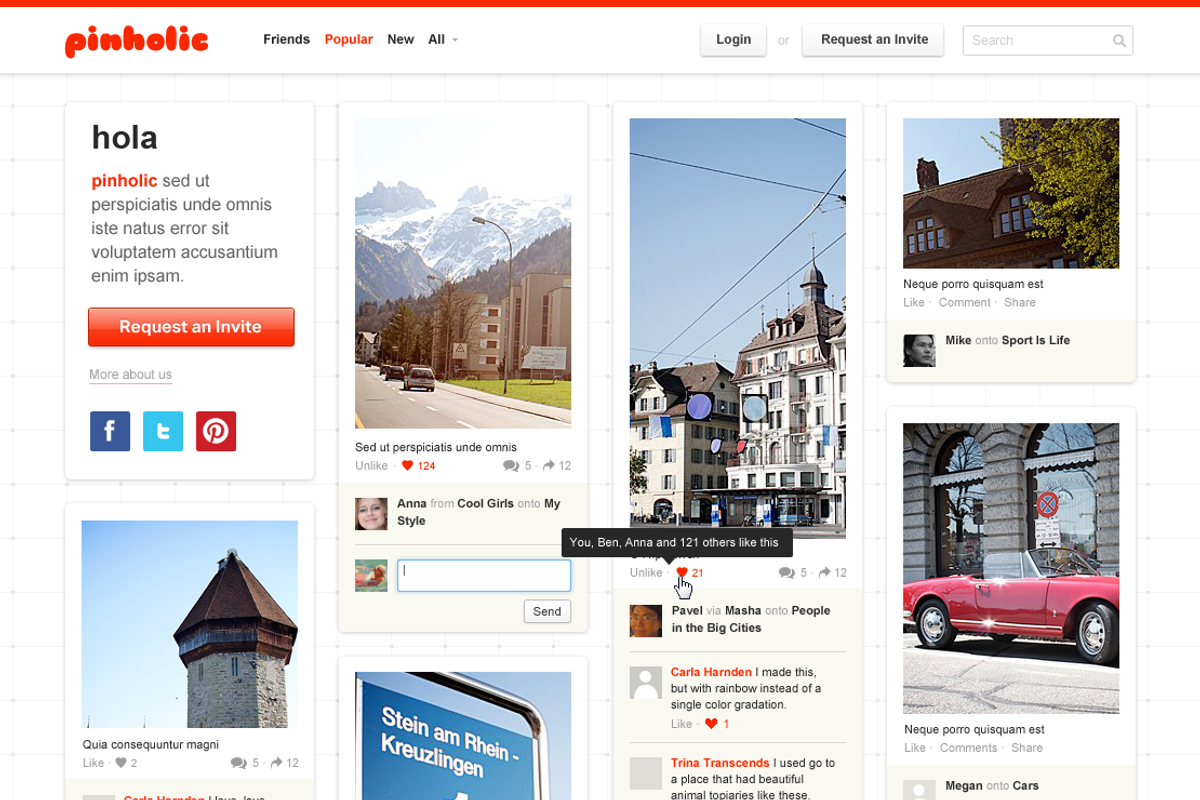Viewport: 1200px width, 800px height.
Task: Click red Request an Invite button
Action: point(191,327)
